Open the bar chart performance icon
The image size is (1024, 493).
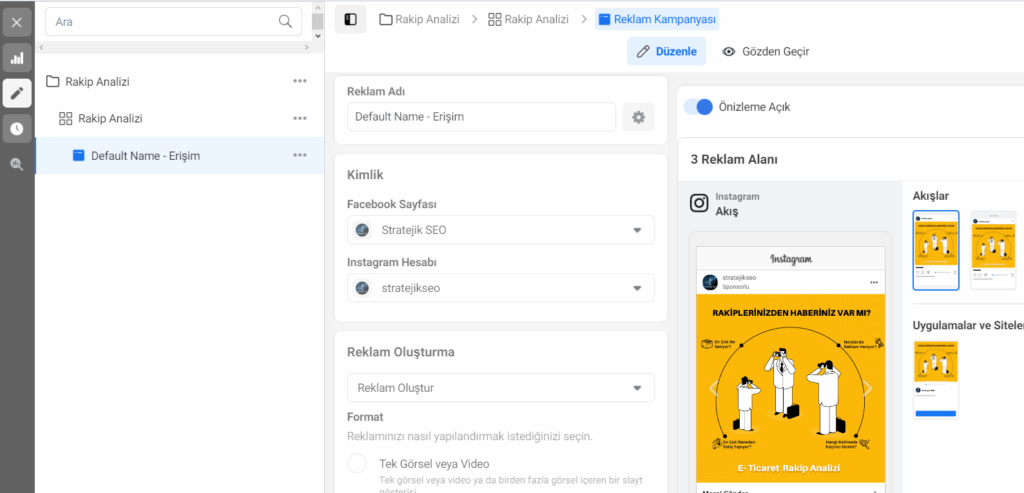pos(17,58)
